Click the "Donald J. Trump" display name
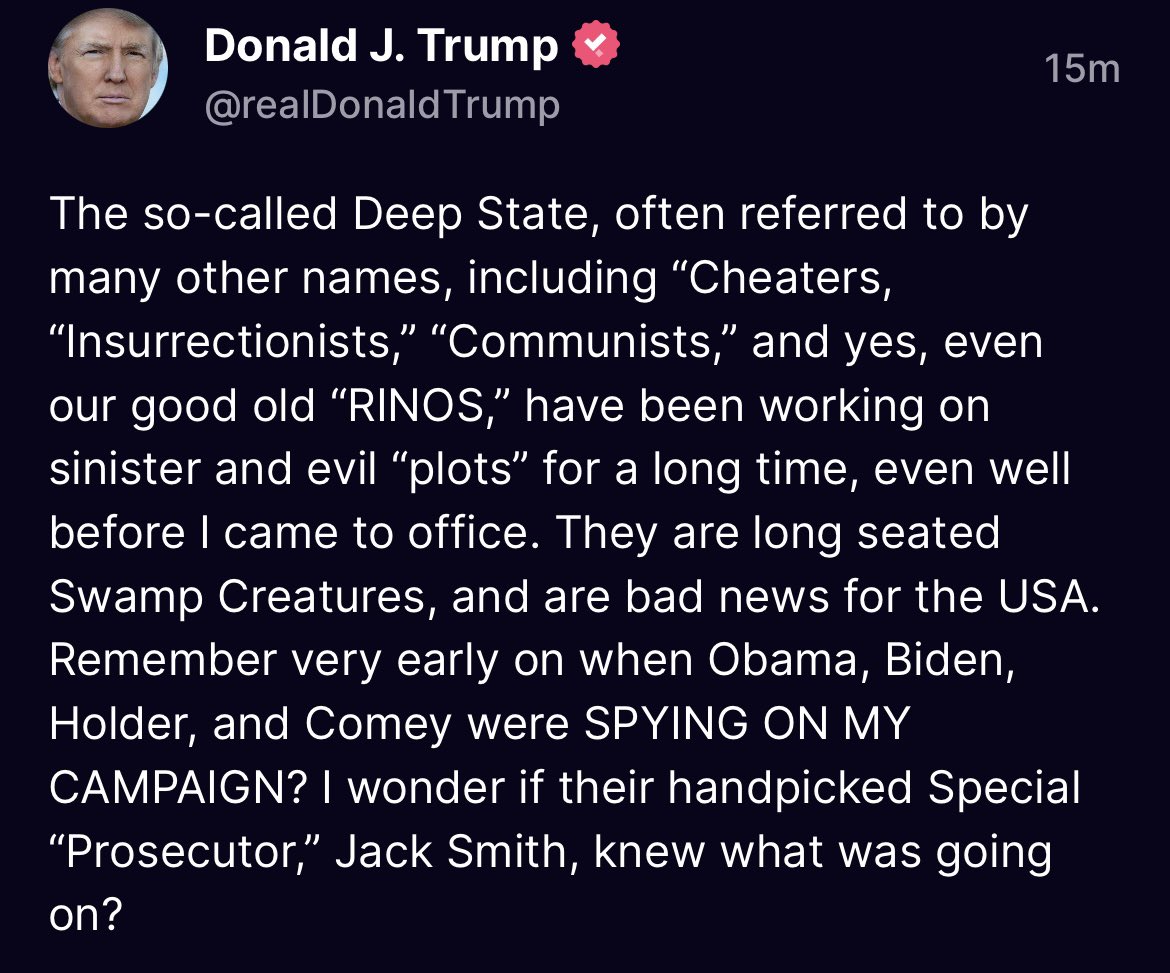The height and width of the screenshot is (973, 1170). click(x=381, y=47)
